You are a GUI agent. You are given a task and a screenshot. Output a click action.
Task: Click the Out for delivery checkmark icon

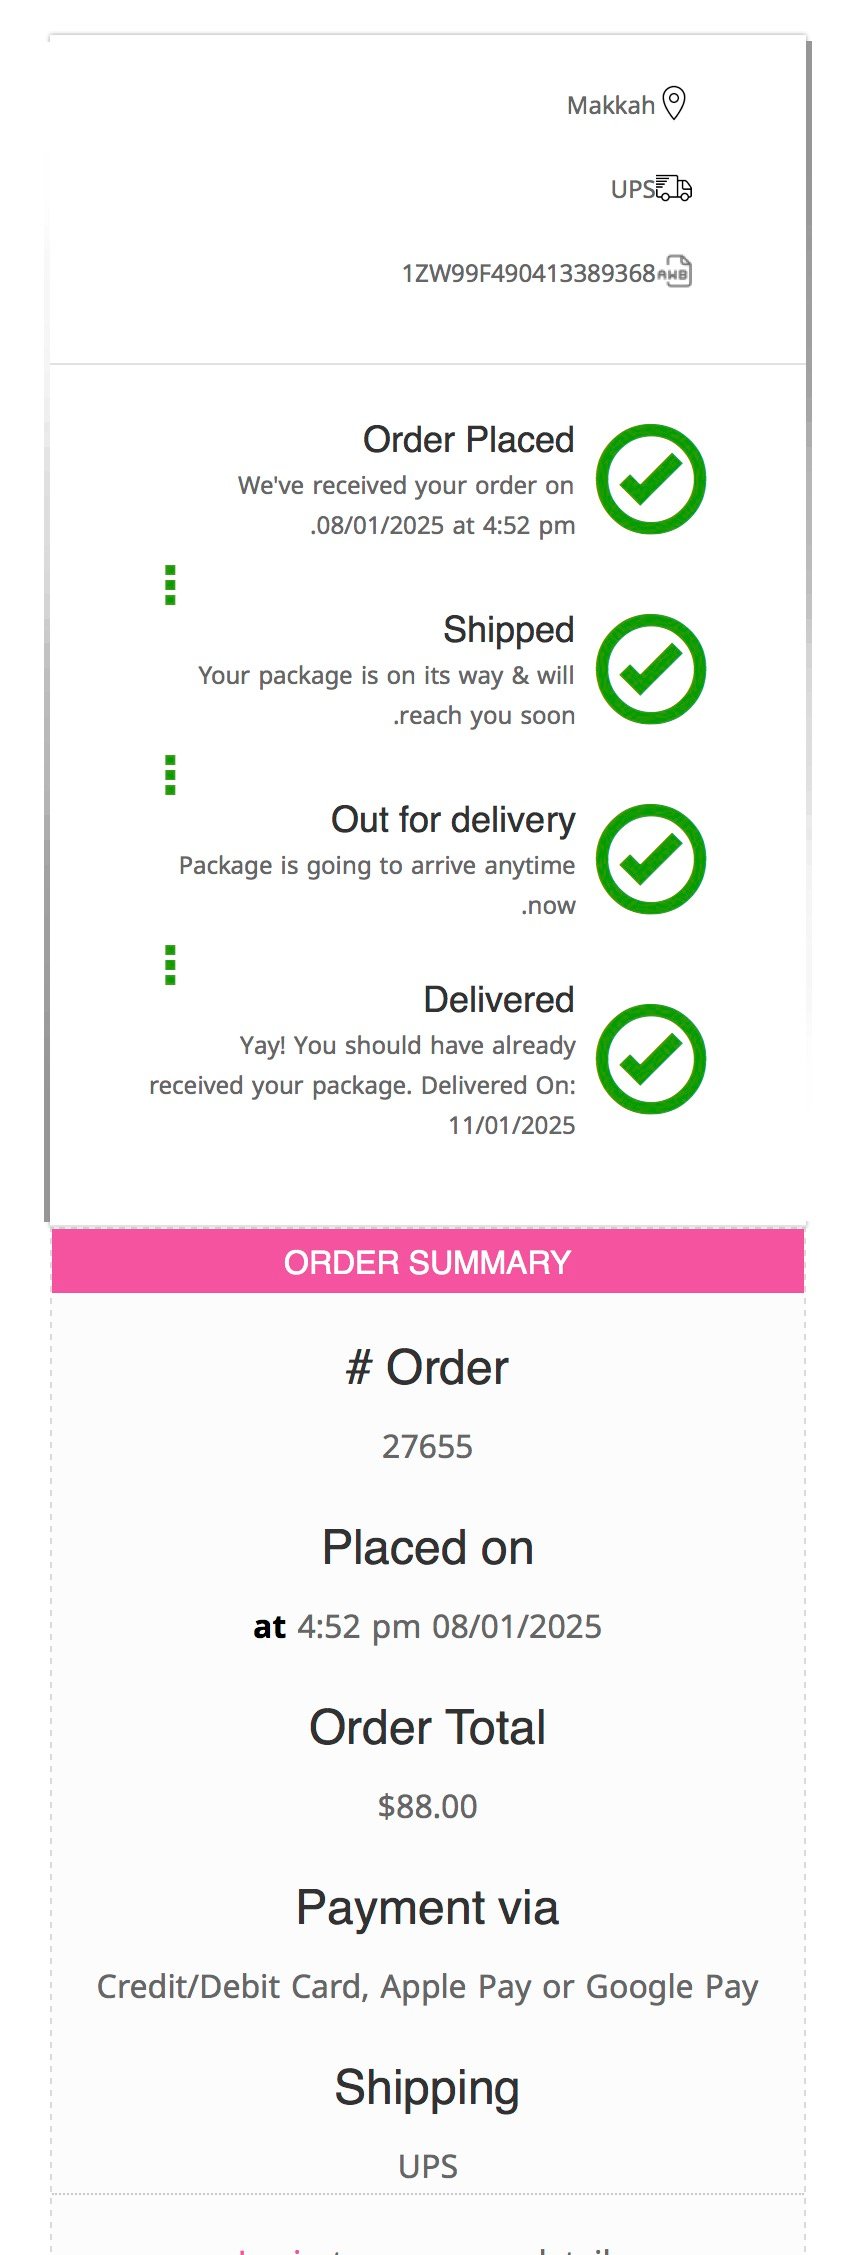(651, 859)
